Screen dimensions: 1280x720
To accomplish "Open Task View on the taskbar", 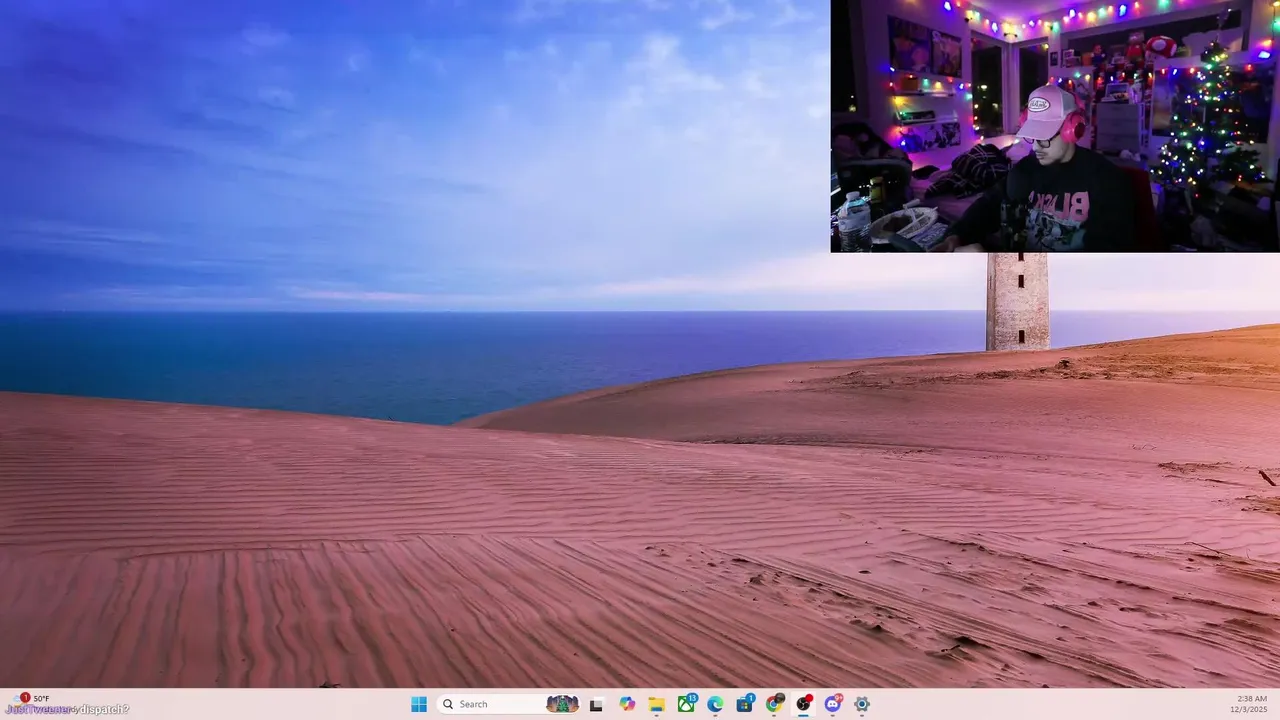I will click(596, 704).
